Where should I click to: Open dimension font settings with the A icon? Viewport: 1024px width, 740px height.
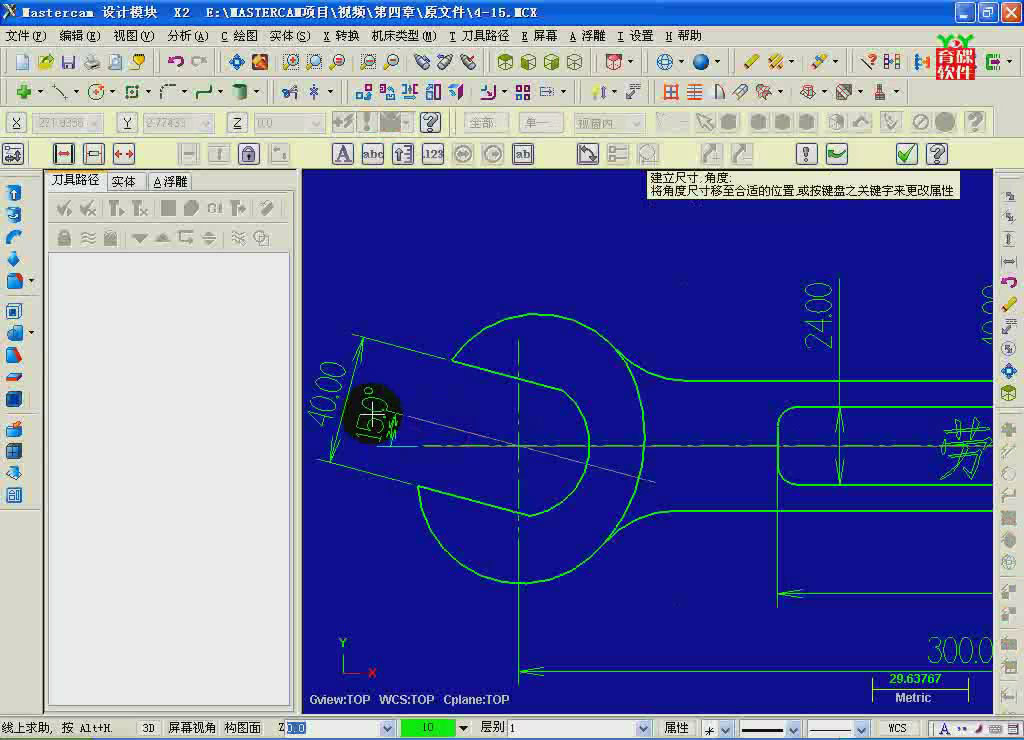[343, 154]
